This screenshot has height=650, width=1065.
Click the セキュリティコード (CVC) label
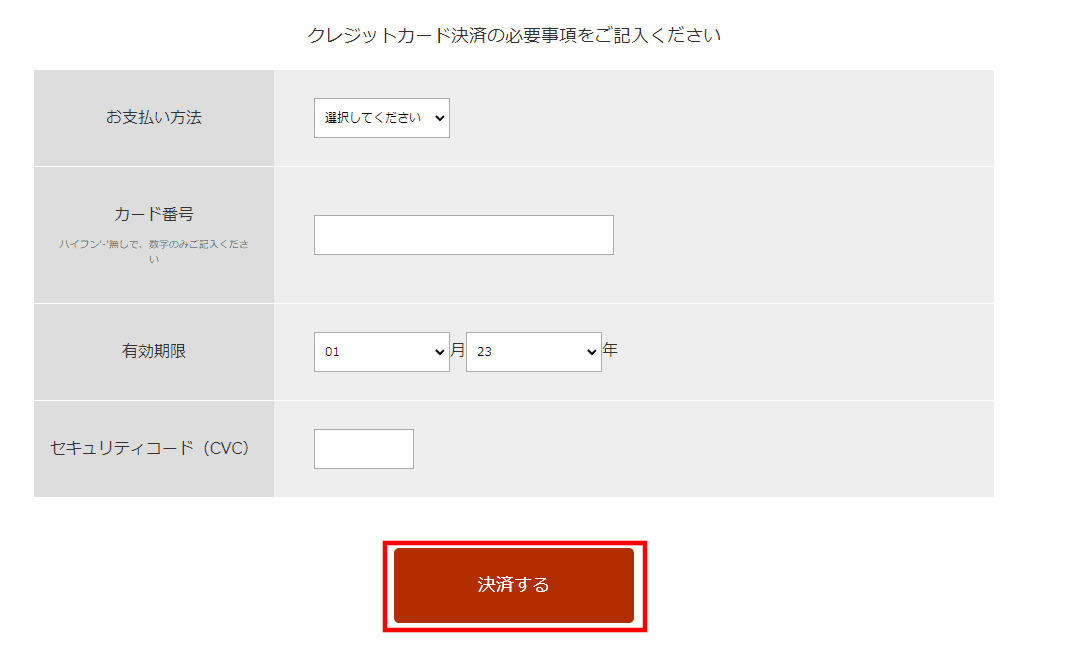click(x=150, y=448)
